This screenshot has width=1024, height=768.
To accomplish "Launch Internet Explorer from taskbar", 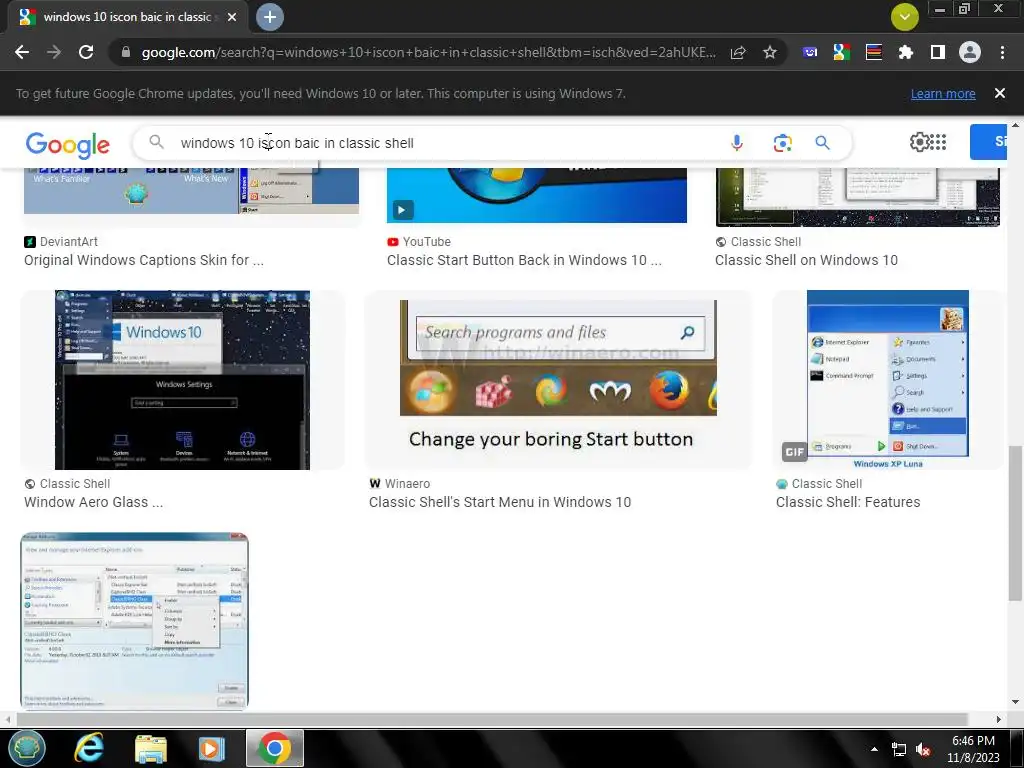I will tap(89, 748).
